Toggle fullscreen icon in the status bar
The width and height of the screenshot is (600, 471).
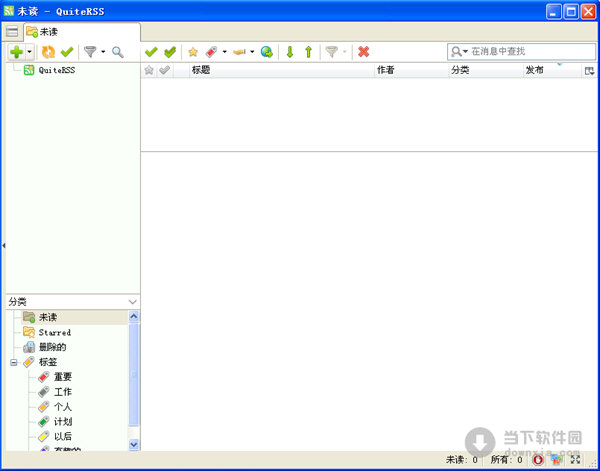(575, 460)
